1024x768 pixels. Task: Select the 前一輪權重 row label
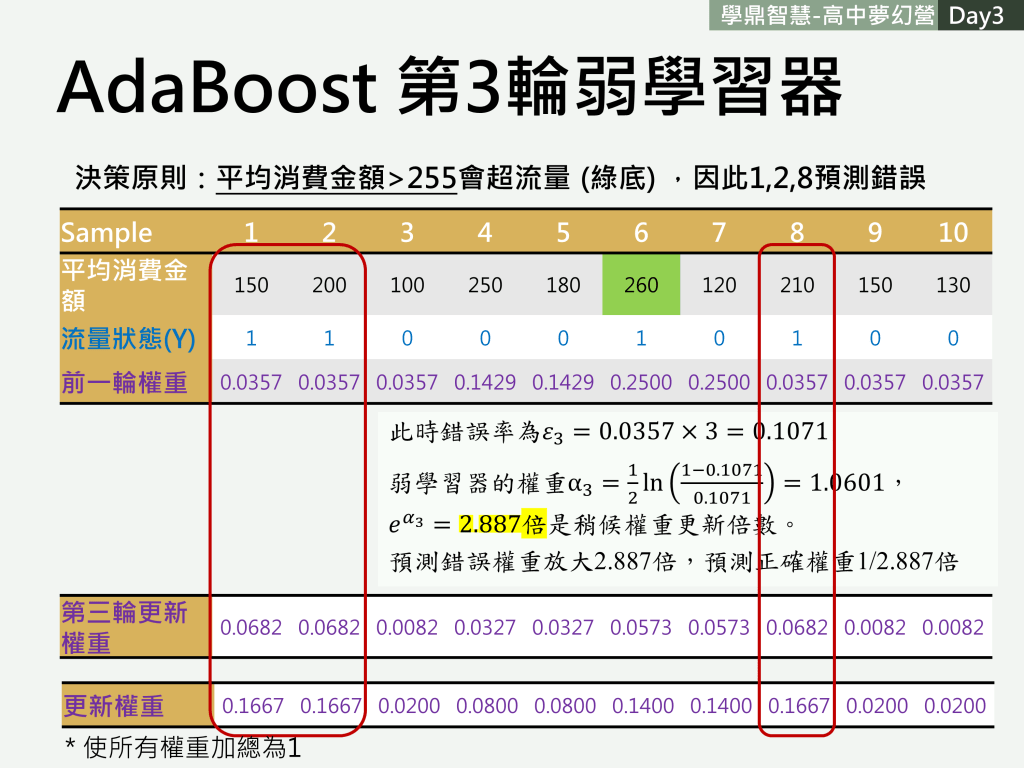click(125, 382)
